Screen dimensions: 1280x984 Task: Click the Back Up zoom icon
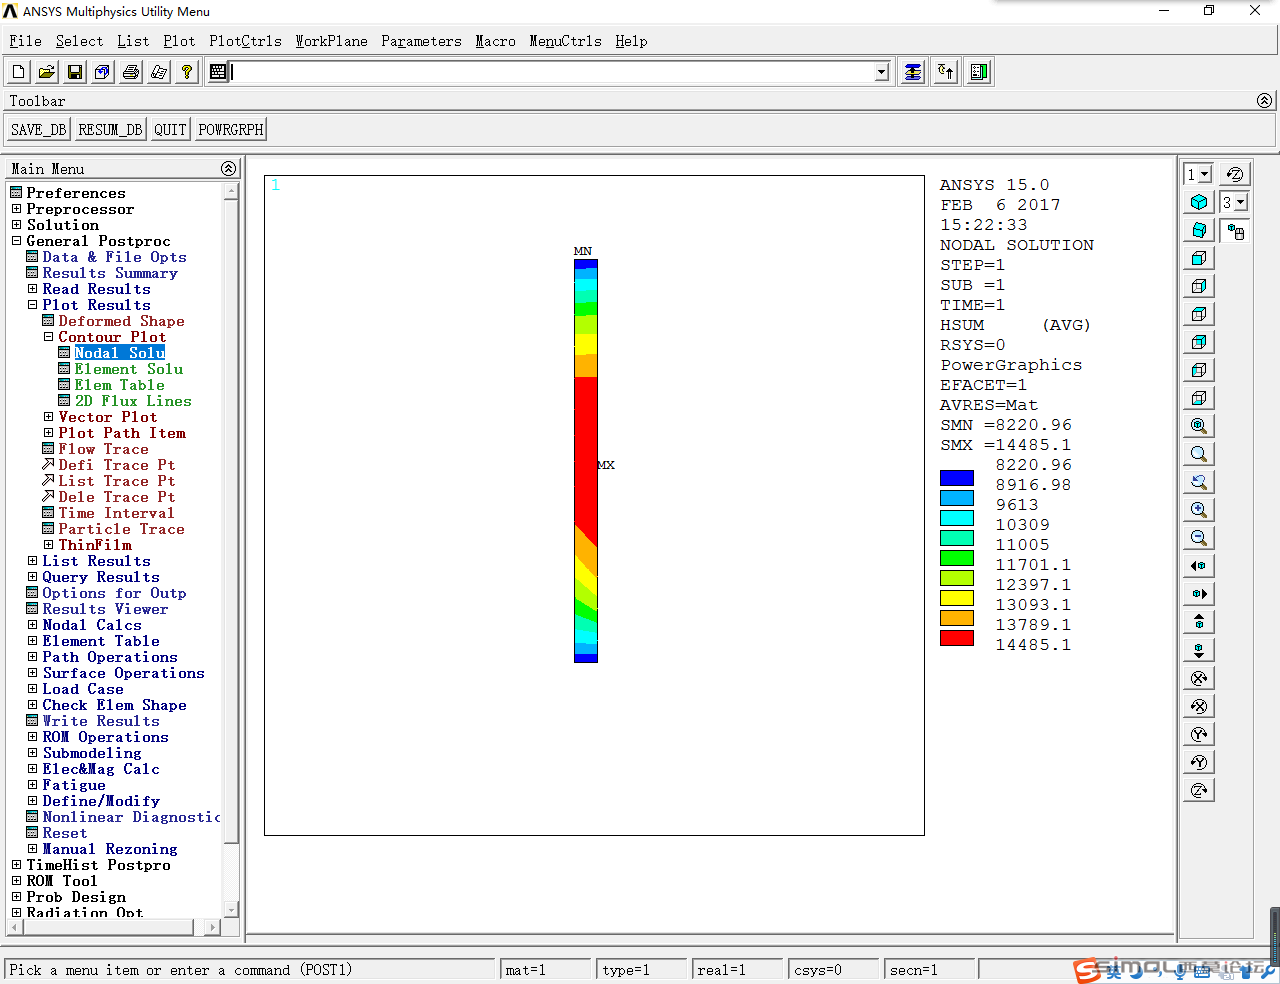tap(1199, 482)
